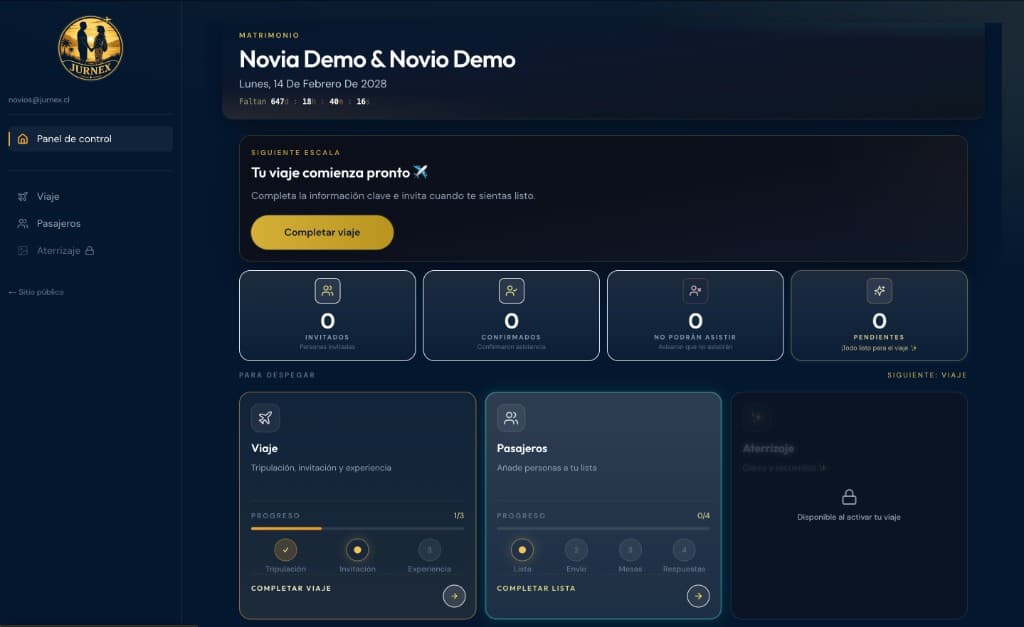Open the Invitados stat card
Image resolution: width=1024 pixels, height=627 pixels.
[x=327, y=315]
